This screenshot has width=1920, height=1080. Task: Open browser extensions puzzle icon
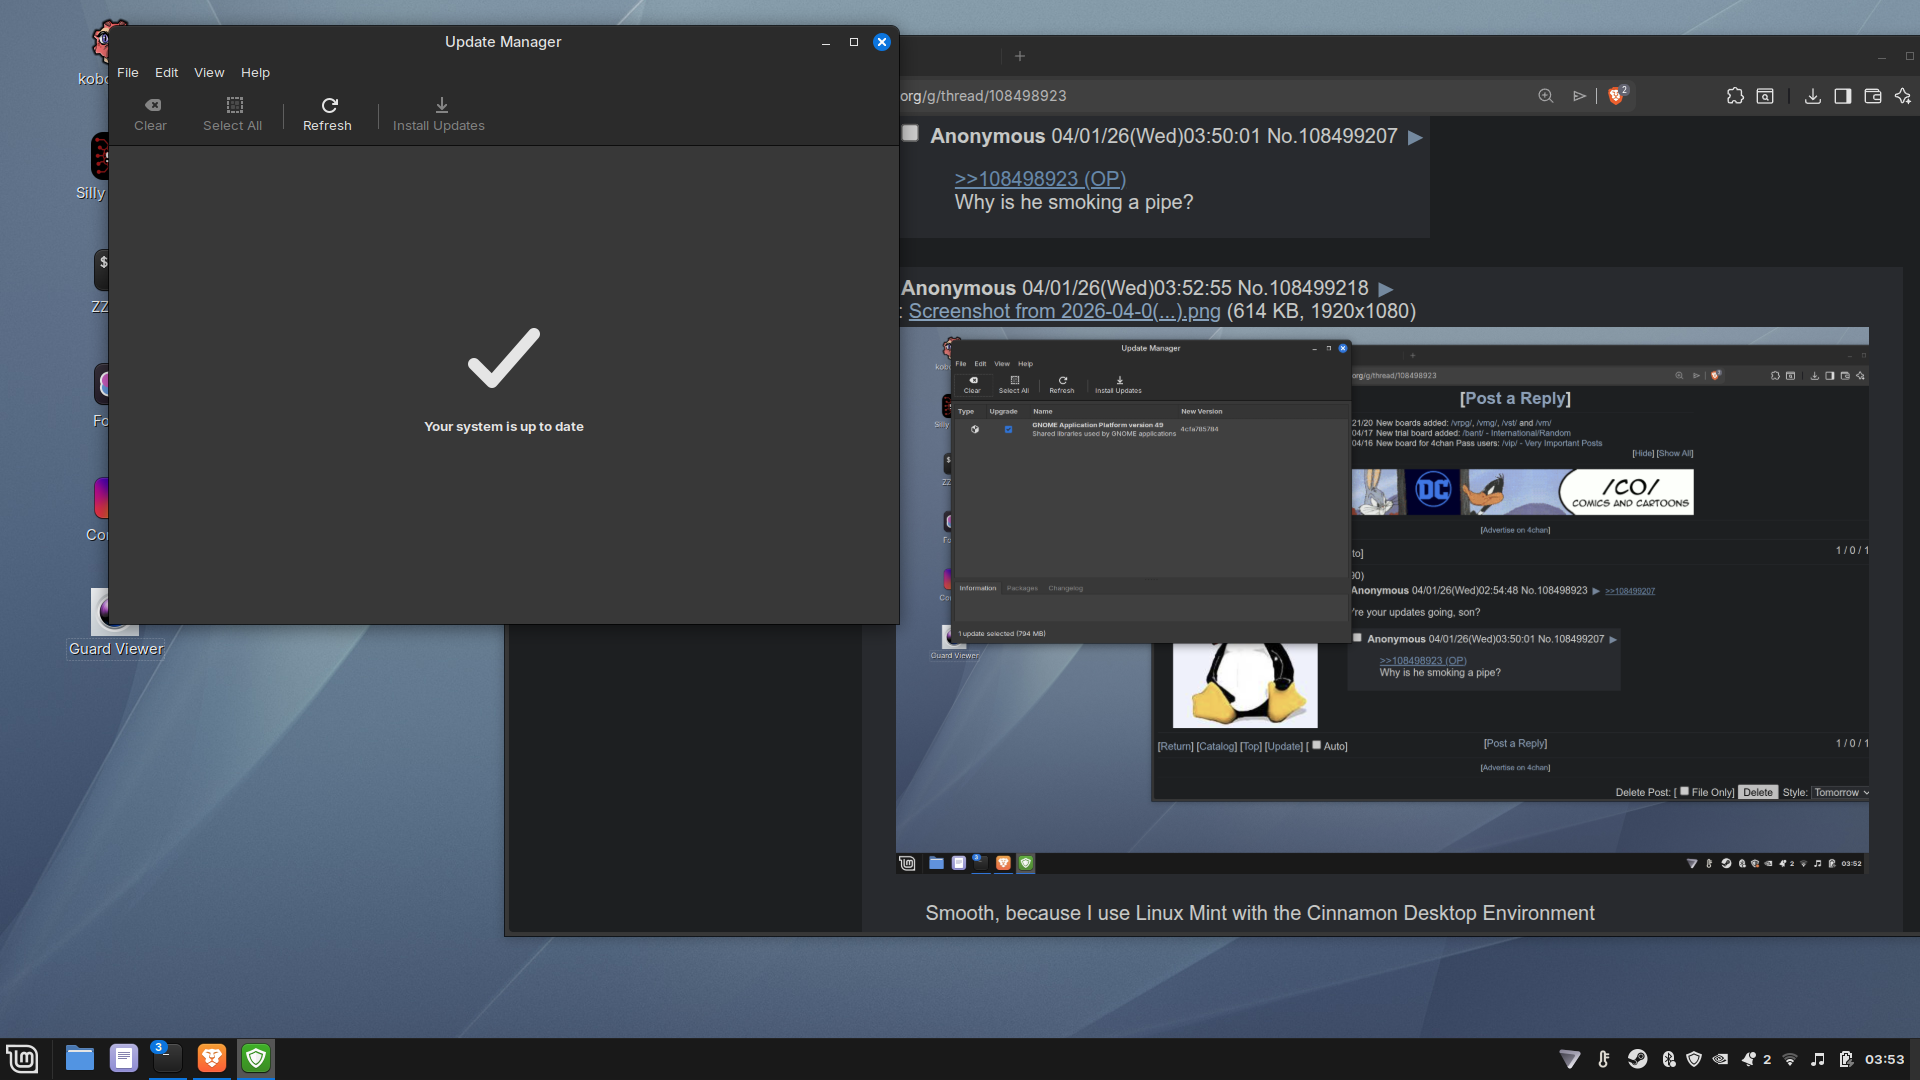1735,96
